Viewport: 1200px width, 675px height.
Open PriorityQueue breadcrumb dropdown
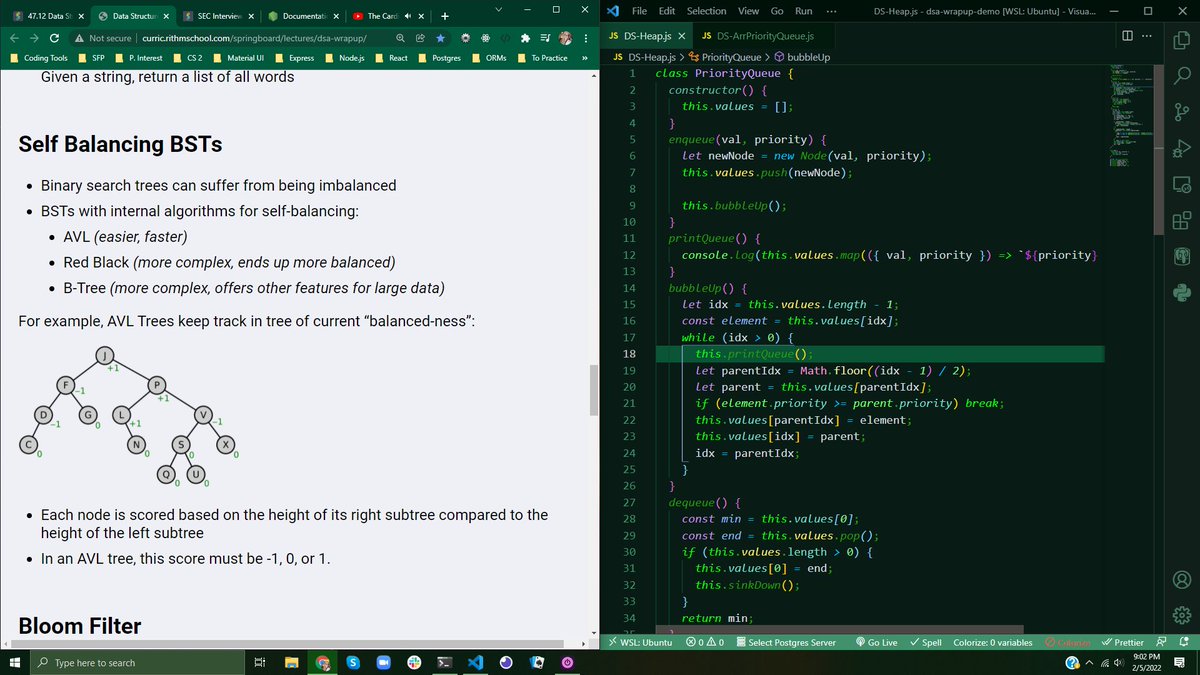(725, 57)
